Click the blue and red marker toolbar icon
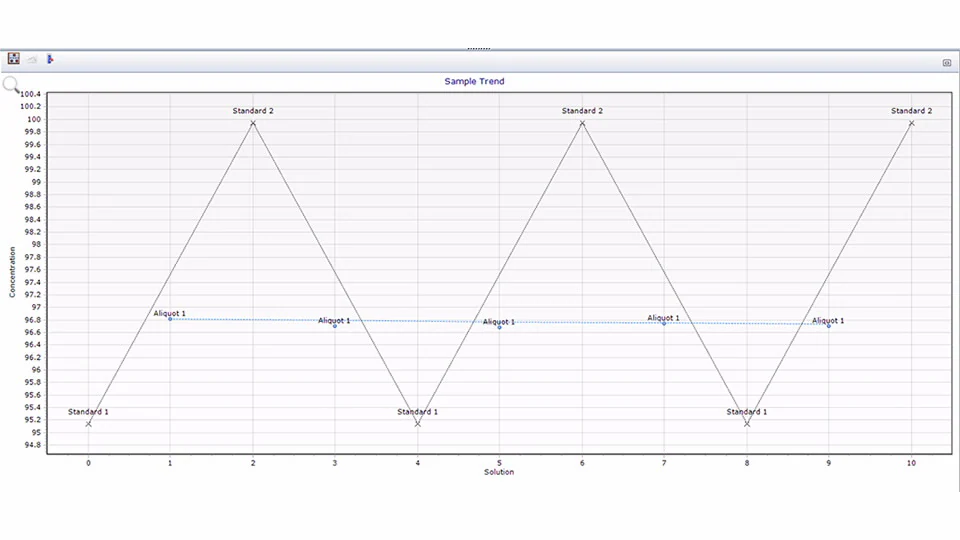 click(50, 59)
